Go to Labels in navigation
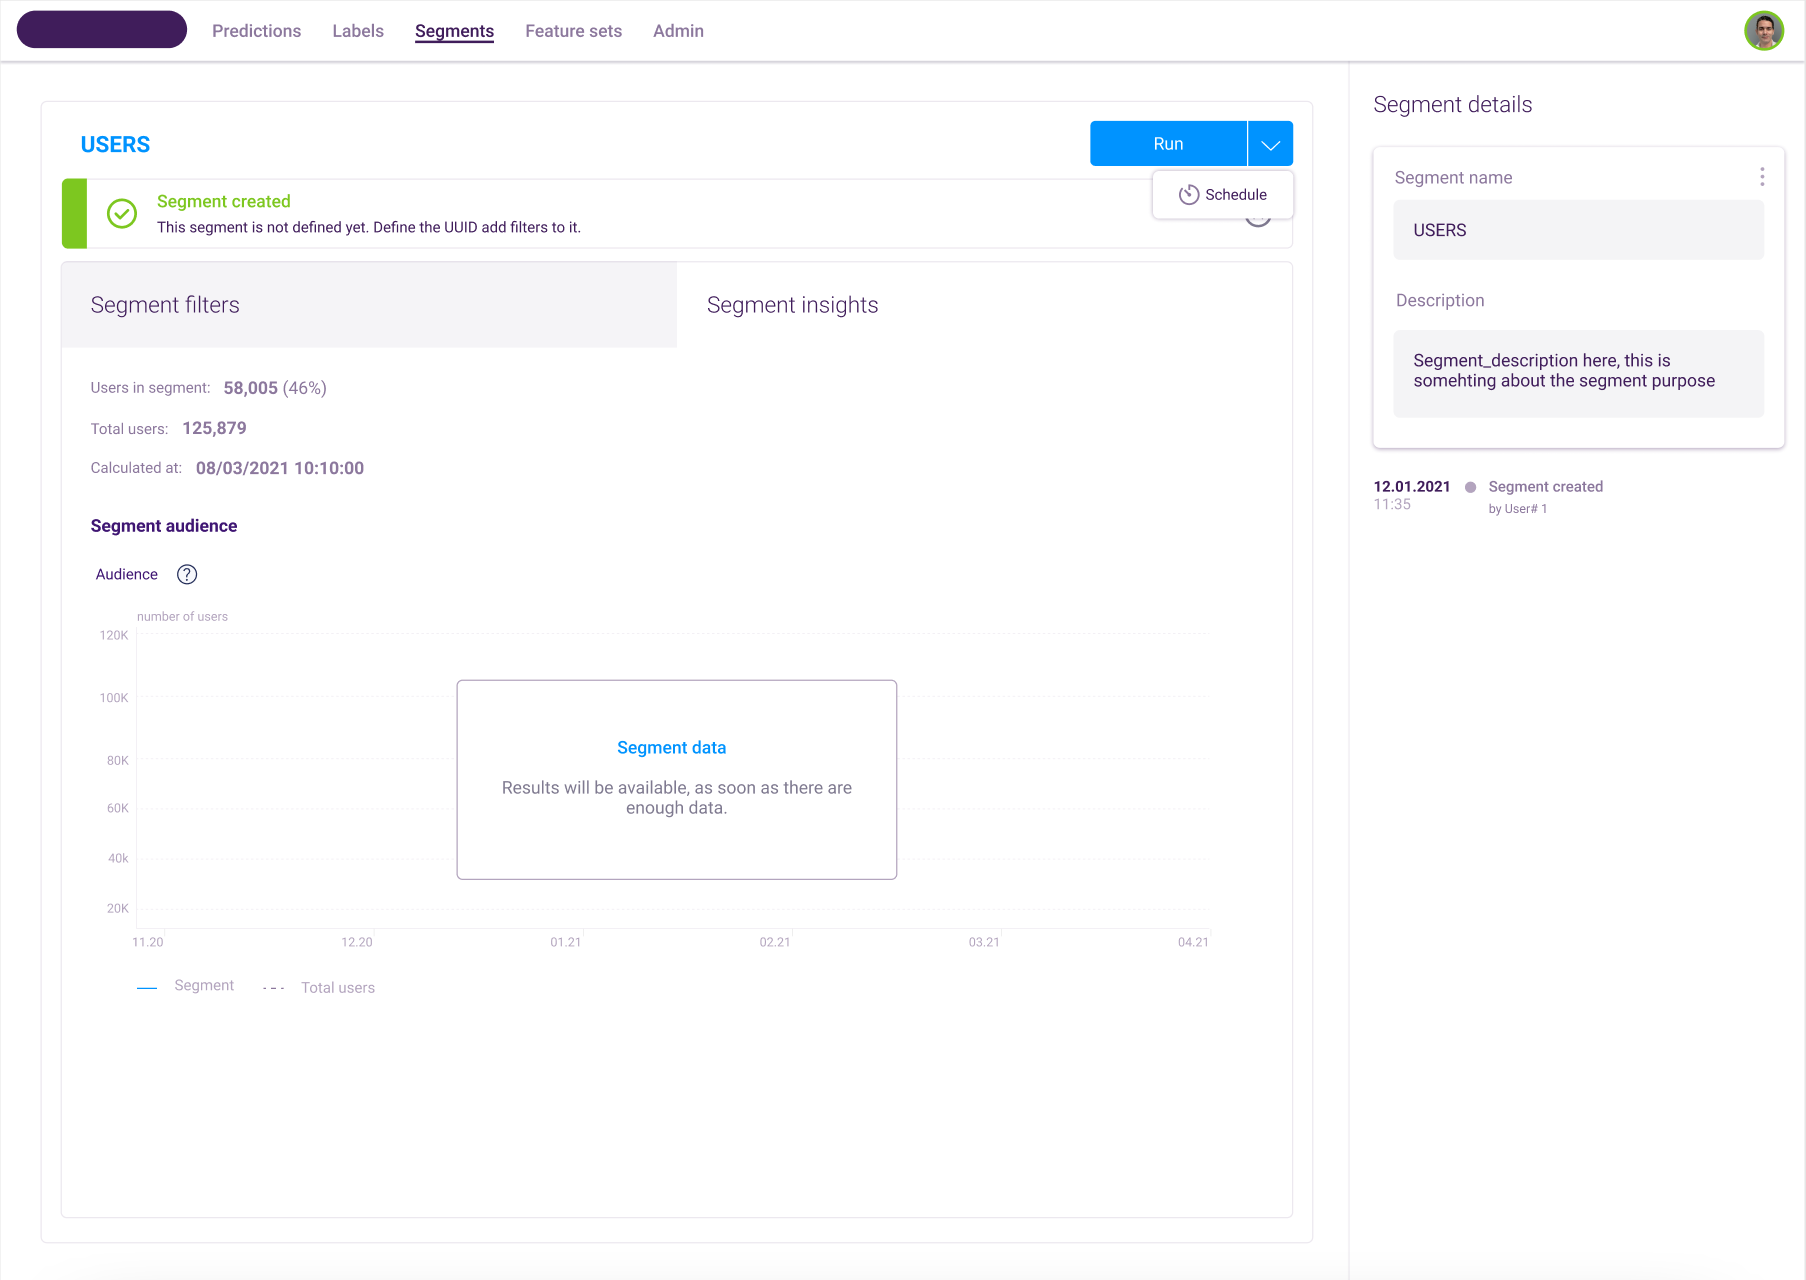Screen dimensions: 1806x1280 [358, 31]
